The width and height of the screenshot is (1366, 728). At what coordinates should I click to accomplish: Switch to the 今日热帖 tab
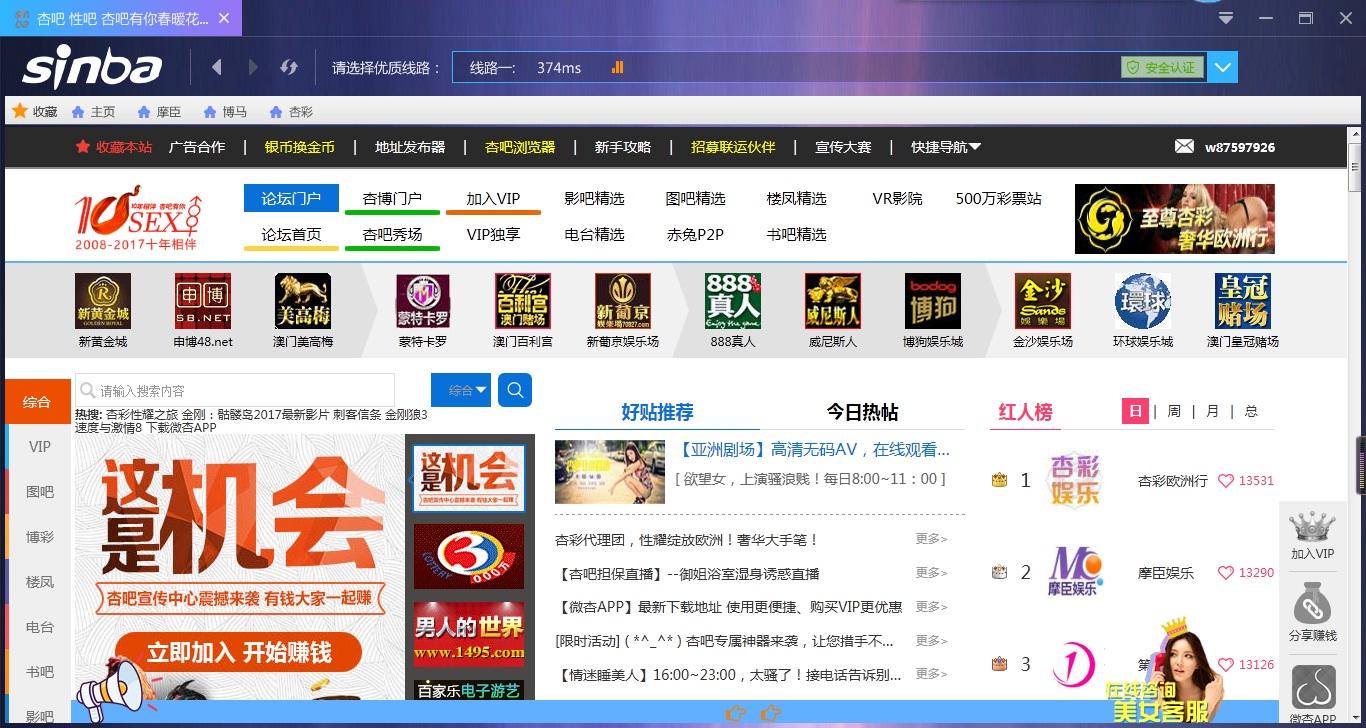coord(862,412)
